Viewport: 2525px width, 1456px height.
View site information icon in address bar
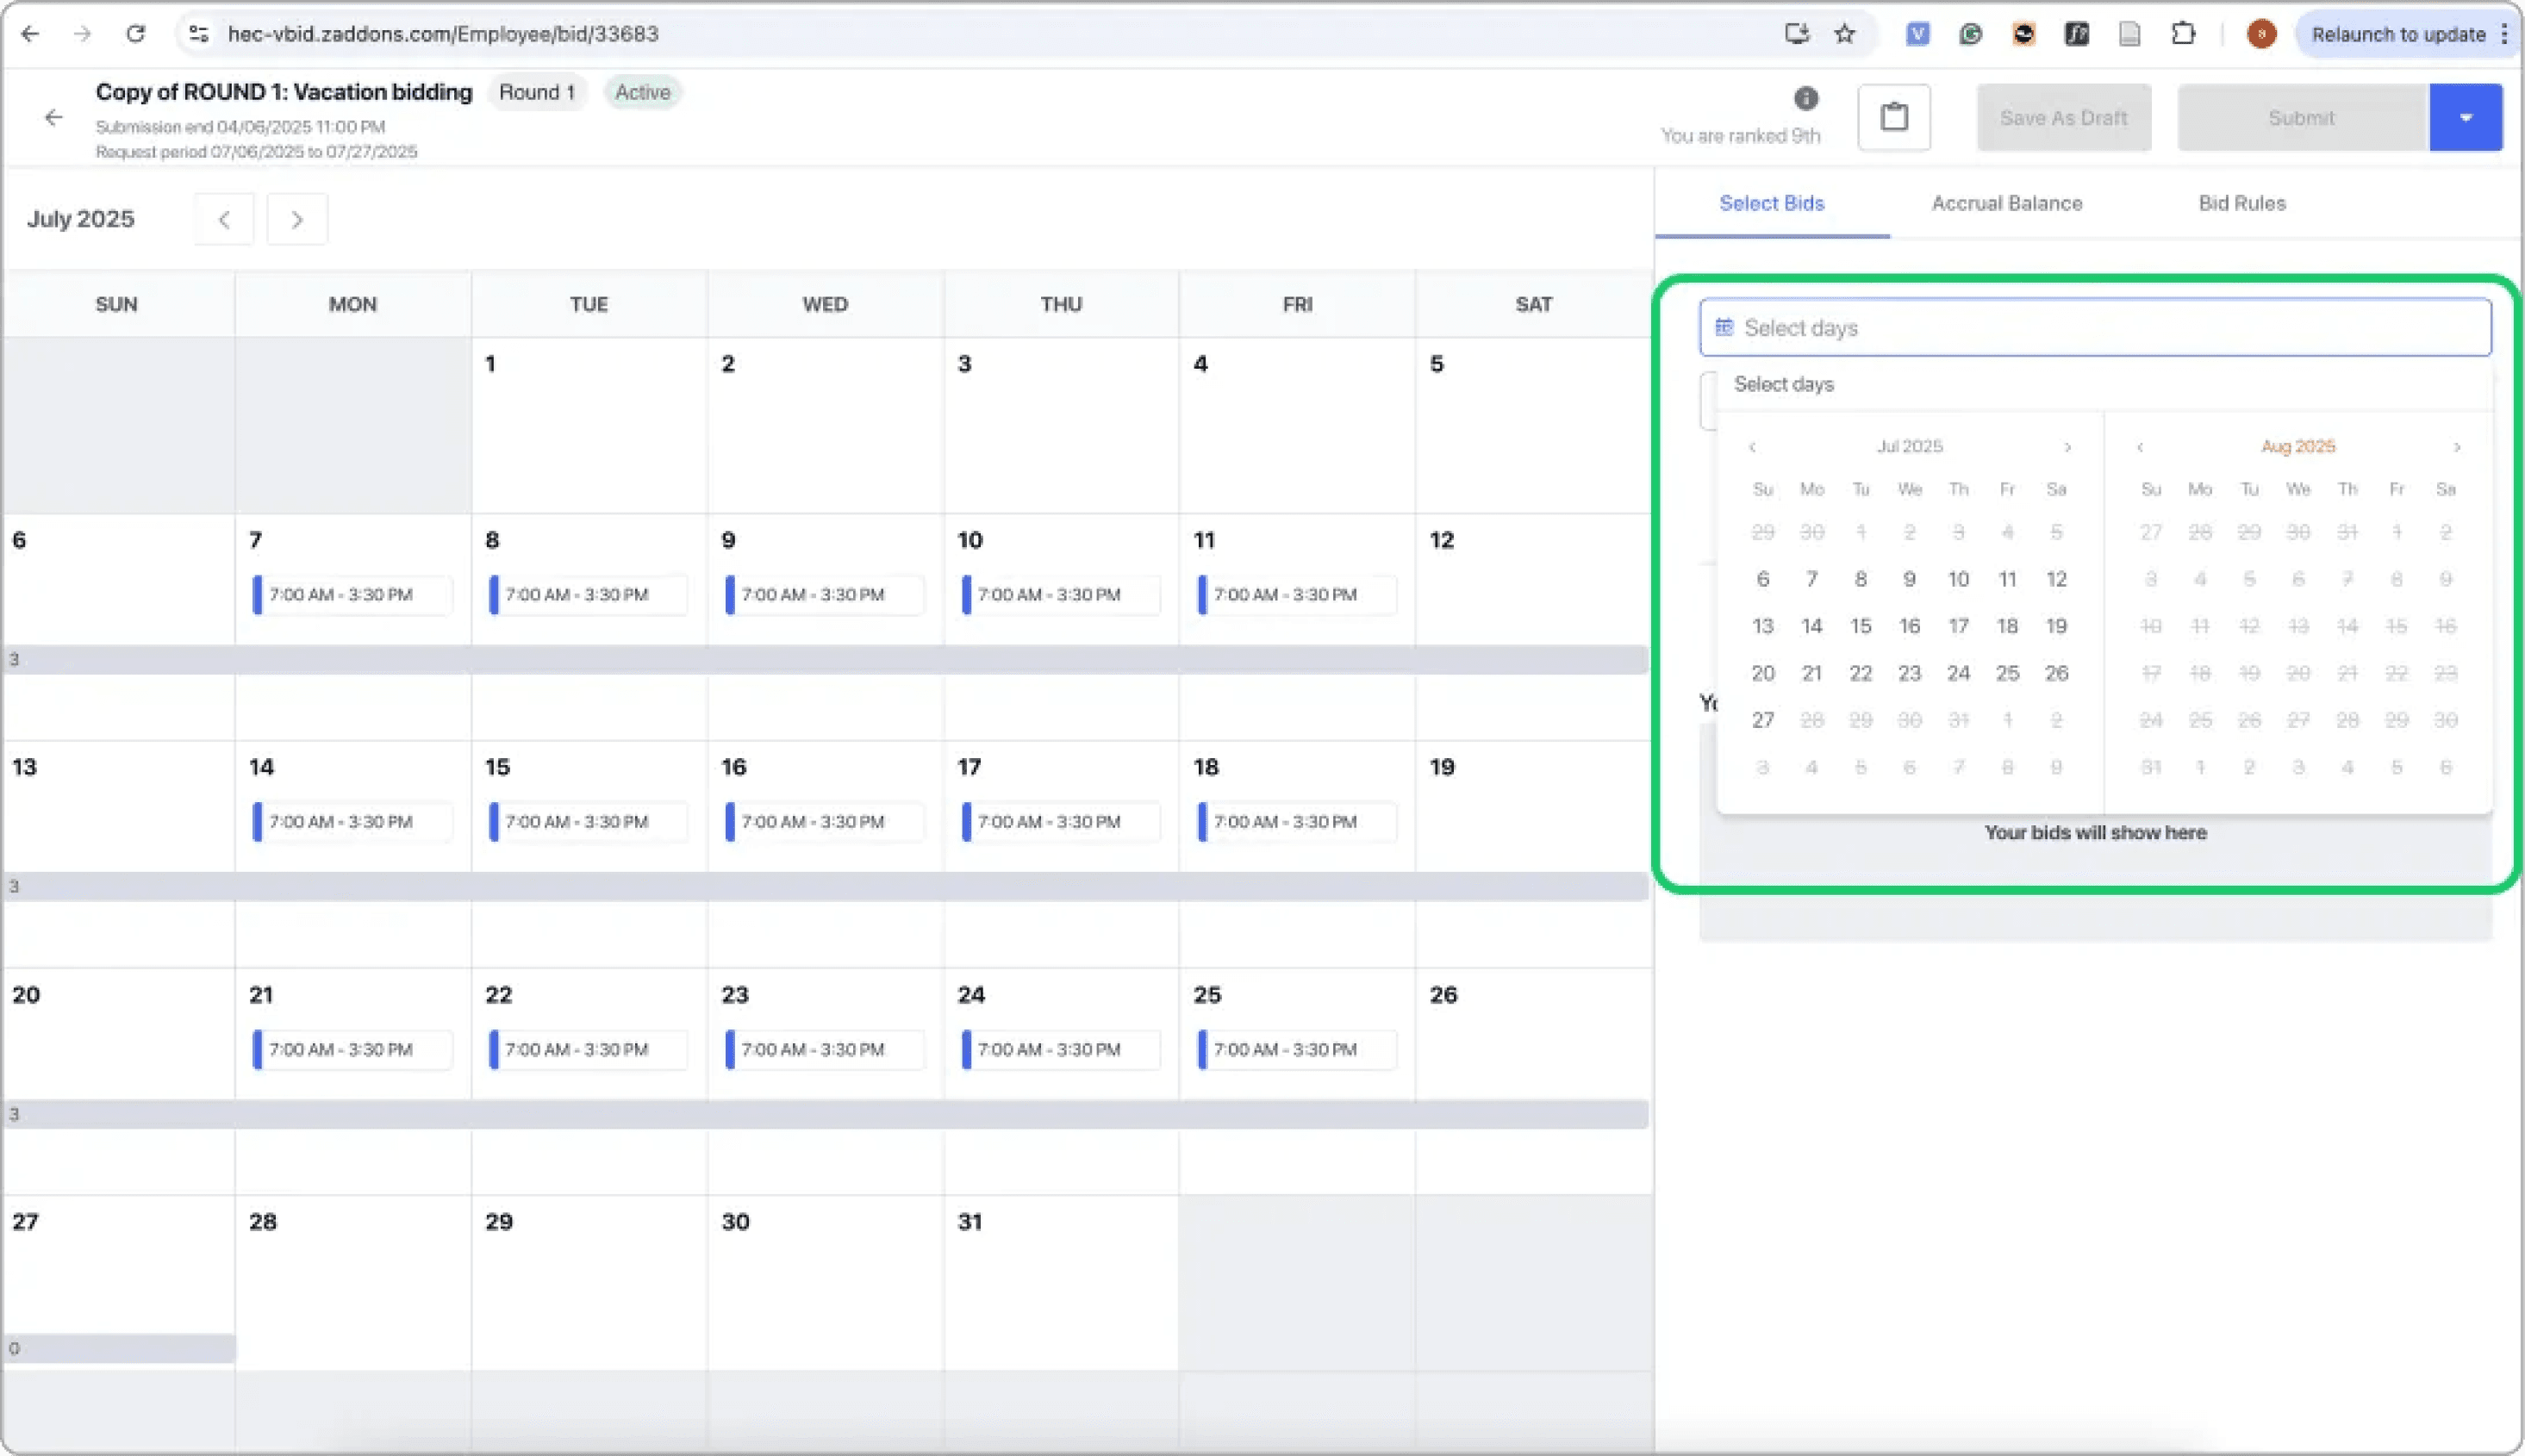[199, 34]
